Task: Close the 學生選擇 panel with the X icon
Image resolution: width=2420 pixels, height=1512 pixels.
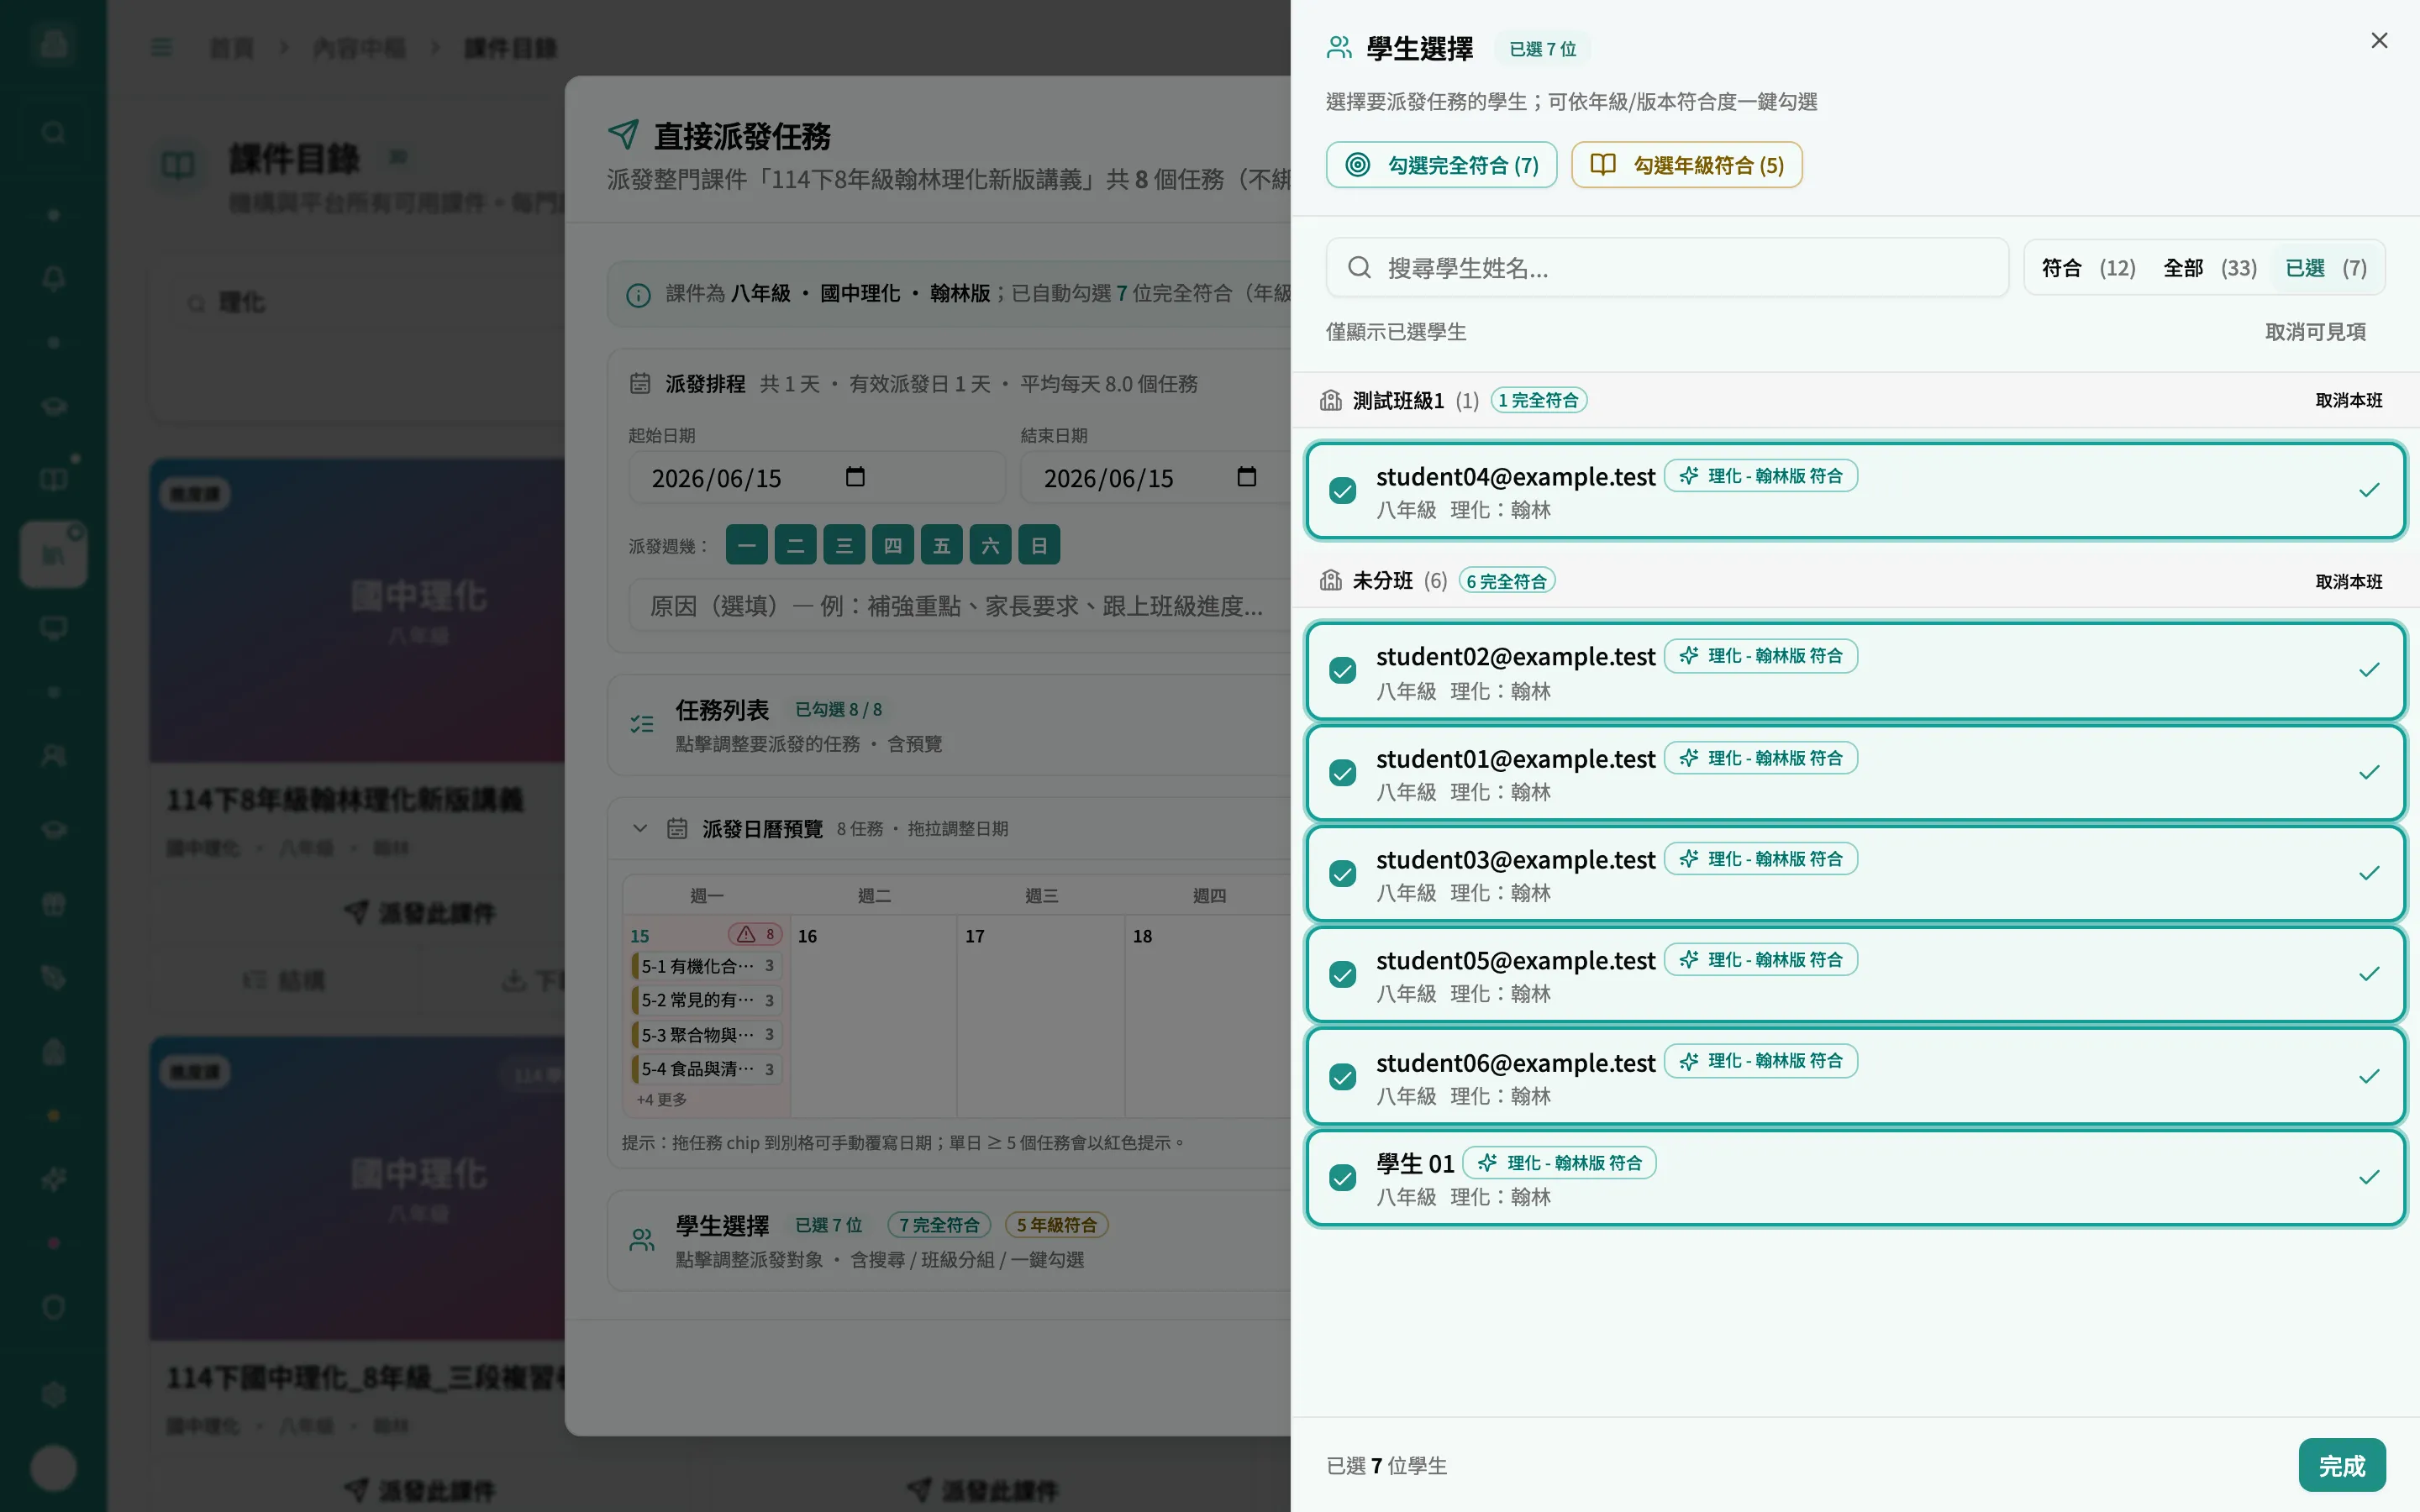Action: [2379, 41]
